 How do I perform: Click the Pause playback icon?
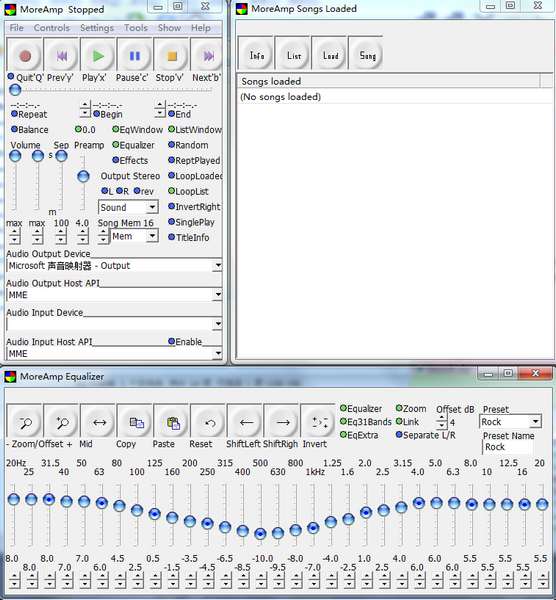pyautogui.click(x=135, y=56)
